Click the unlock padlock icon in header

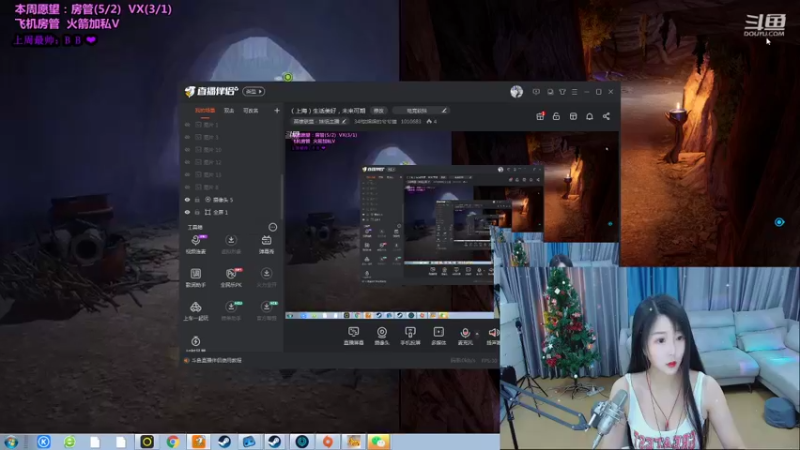tap(556, 116)
